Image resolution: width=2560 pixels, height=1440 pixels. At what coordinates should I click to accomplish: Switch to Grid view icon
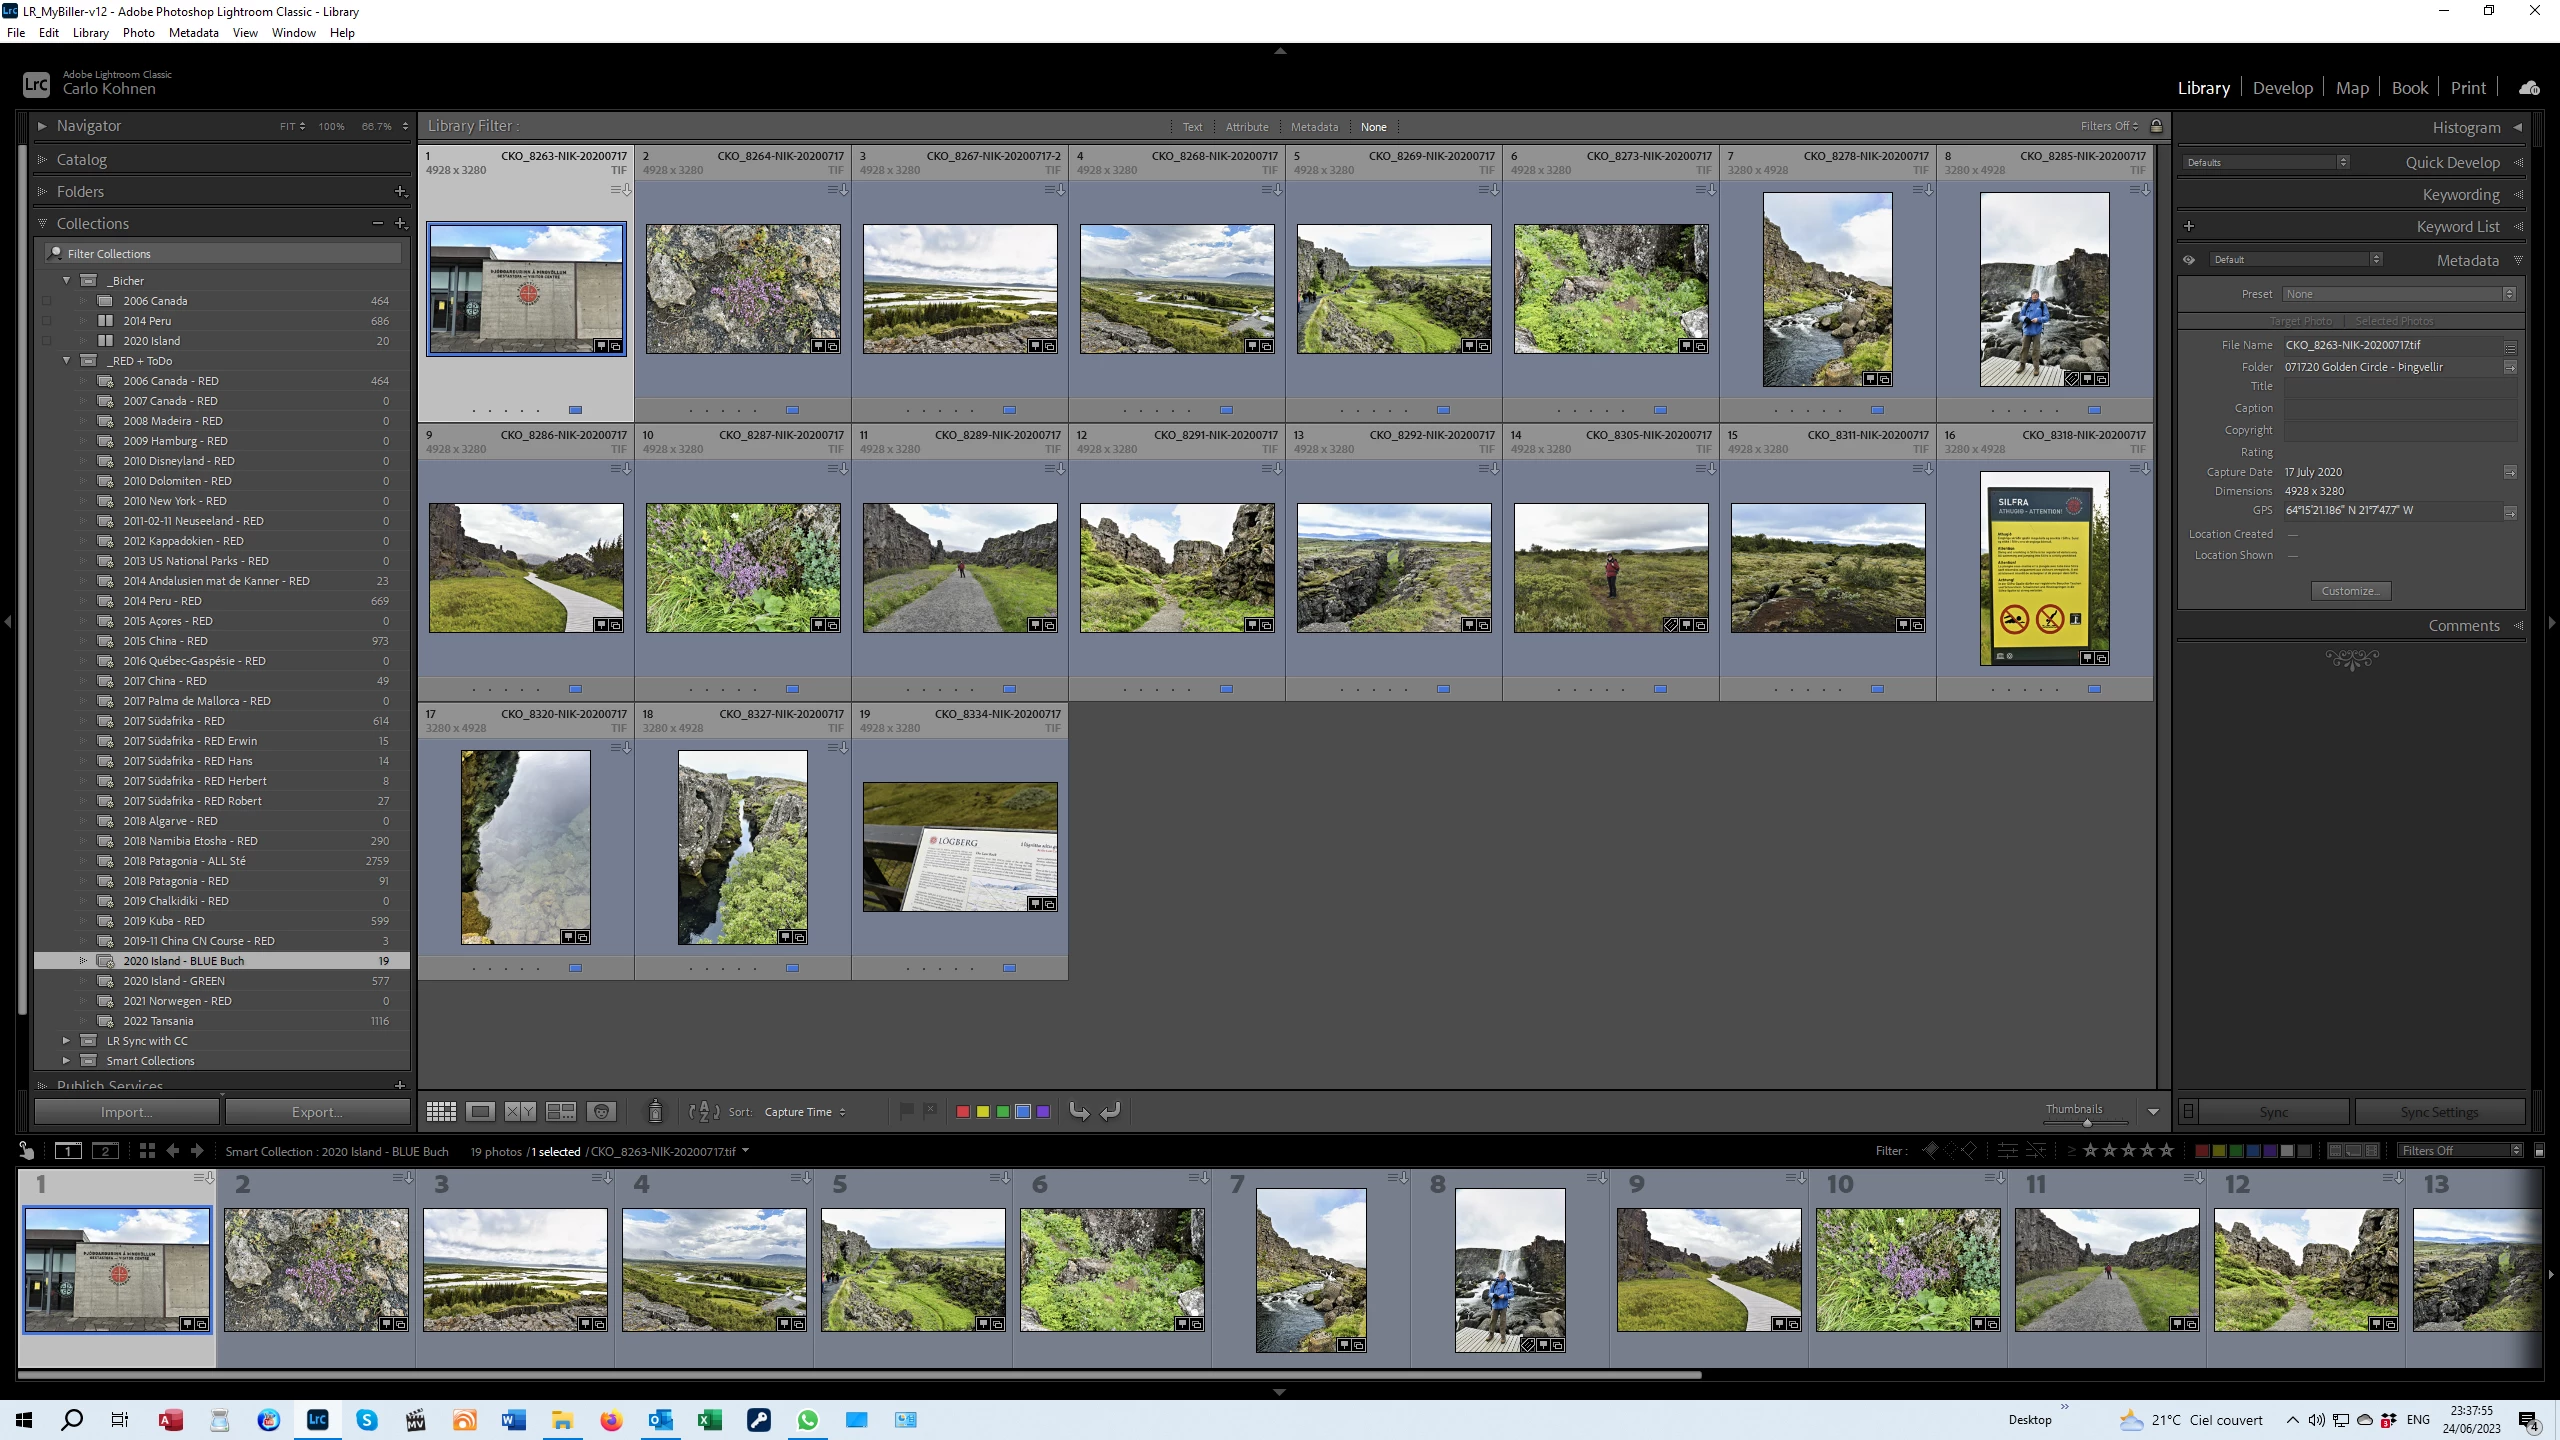(441, 1112)
